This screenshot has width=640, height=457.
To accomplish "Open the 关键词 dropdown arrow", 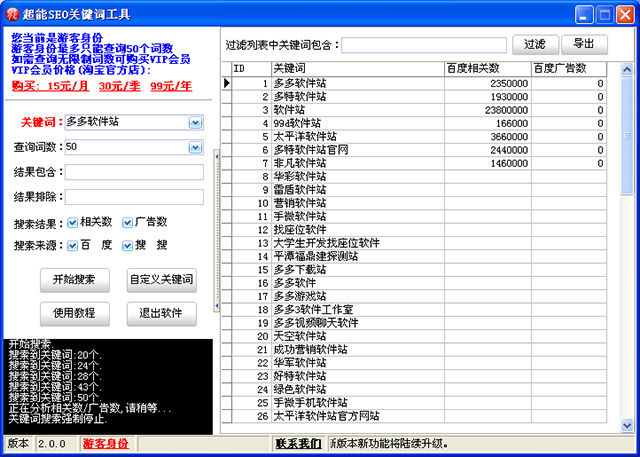I will click(196, 122).
